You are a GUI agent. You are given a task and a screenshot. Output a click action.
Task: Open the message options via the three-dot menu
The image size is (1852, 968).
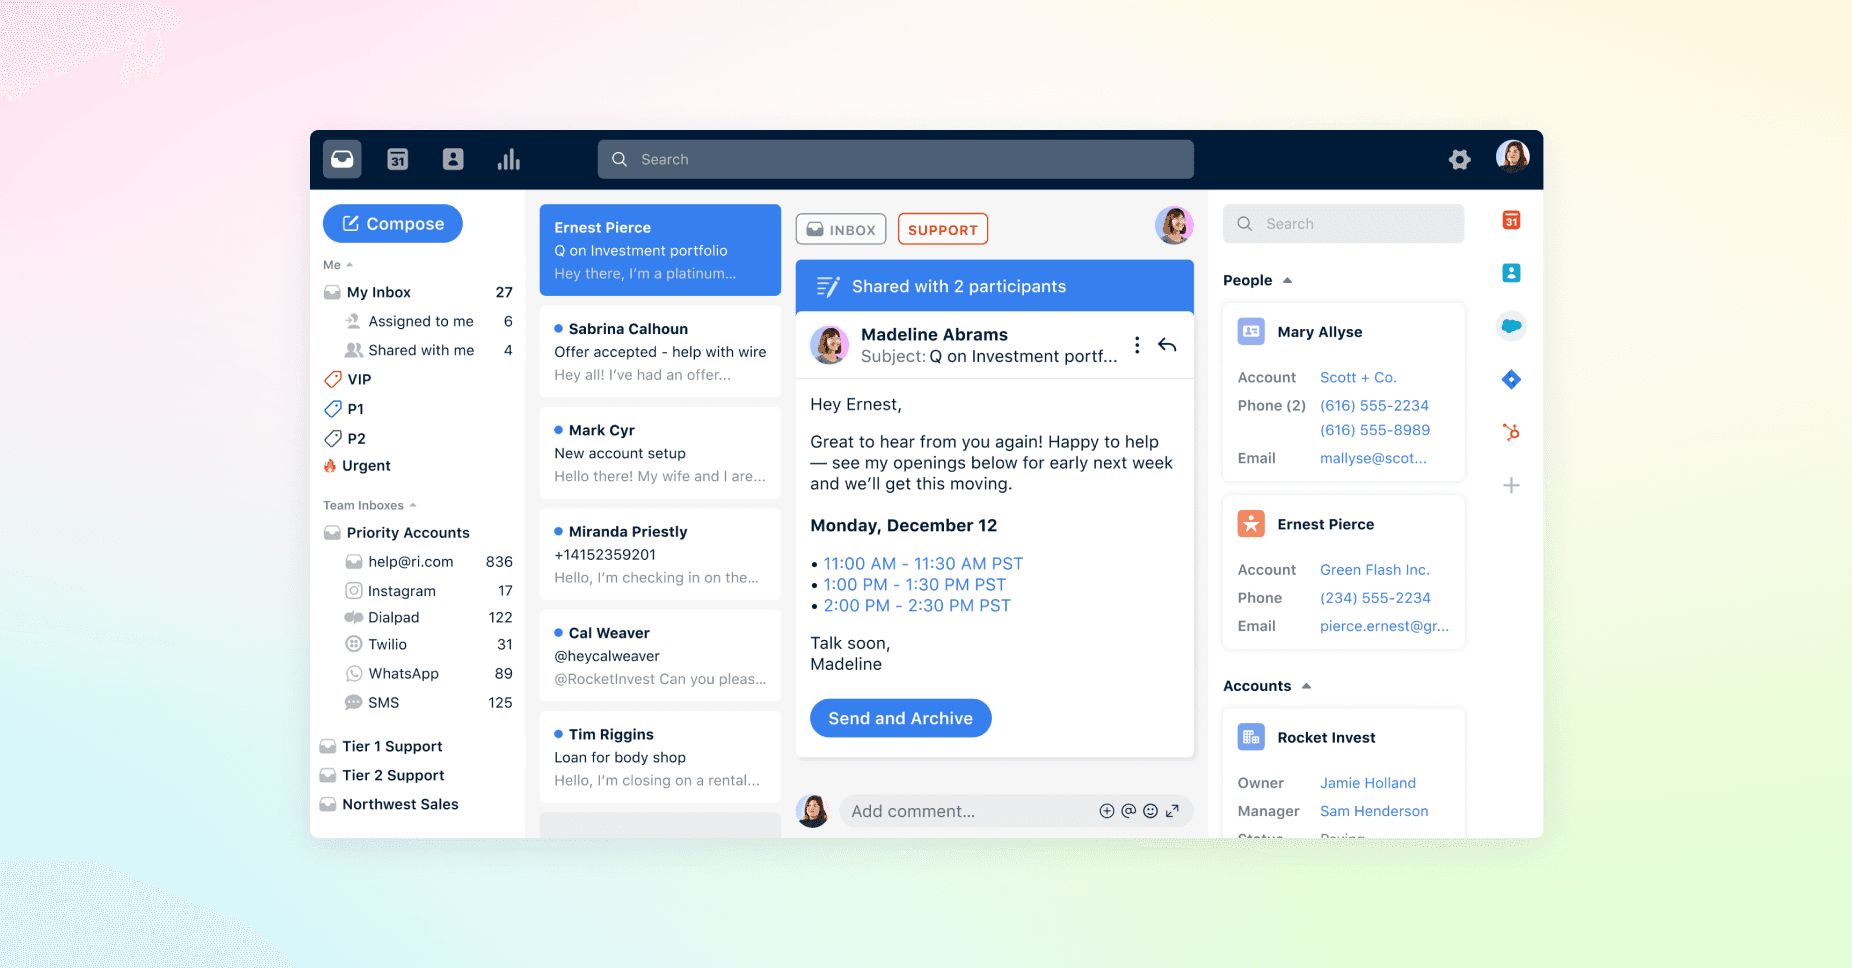(x=1137, y=344)
